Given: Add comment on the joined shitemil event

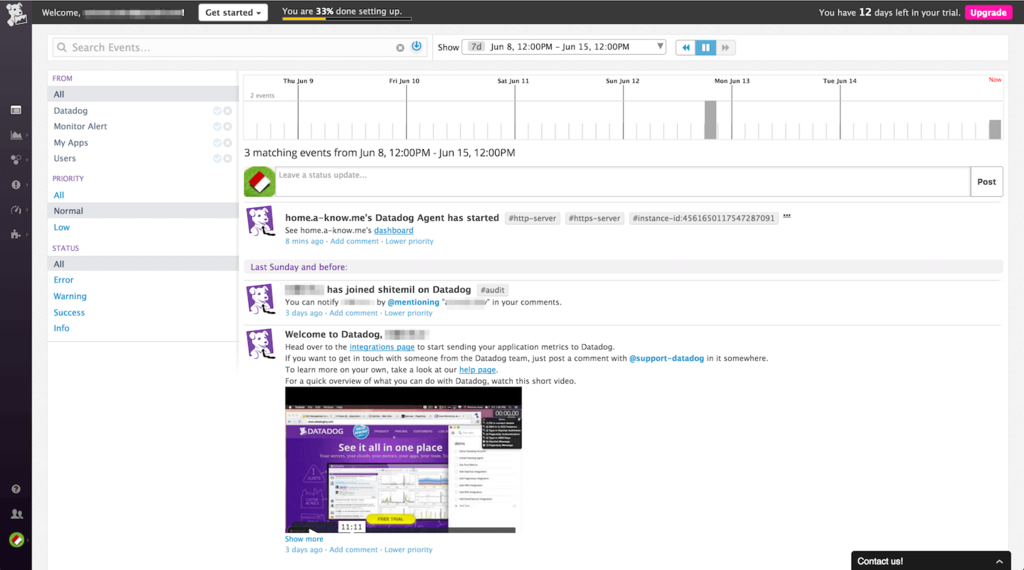Looking at the screenshot, I should 353,313.
